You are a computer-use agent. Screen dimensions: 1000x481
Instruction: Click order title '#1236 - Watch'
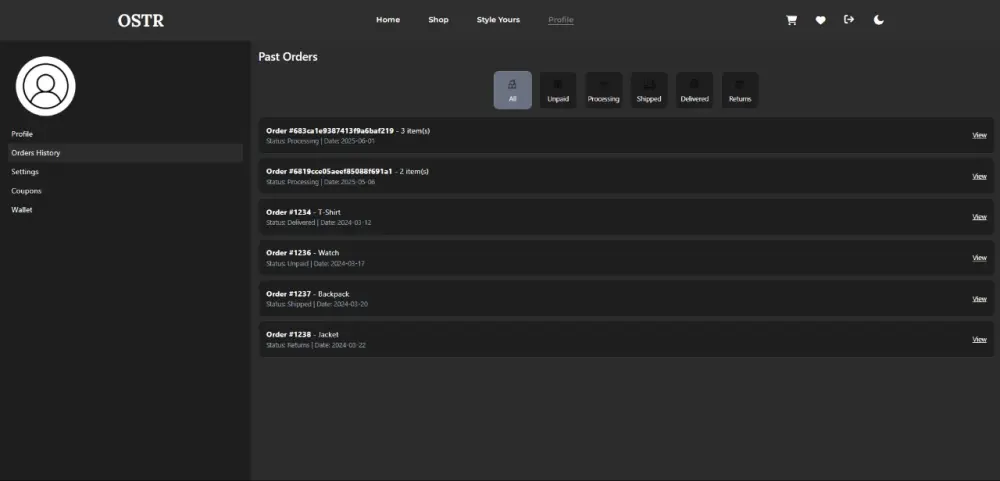[x=302, y=253]
